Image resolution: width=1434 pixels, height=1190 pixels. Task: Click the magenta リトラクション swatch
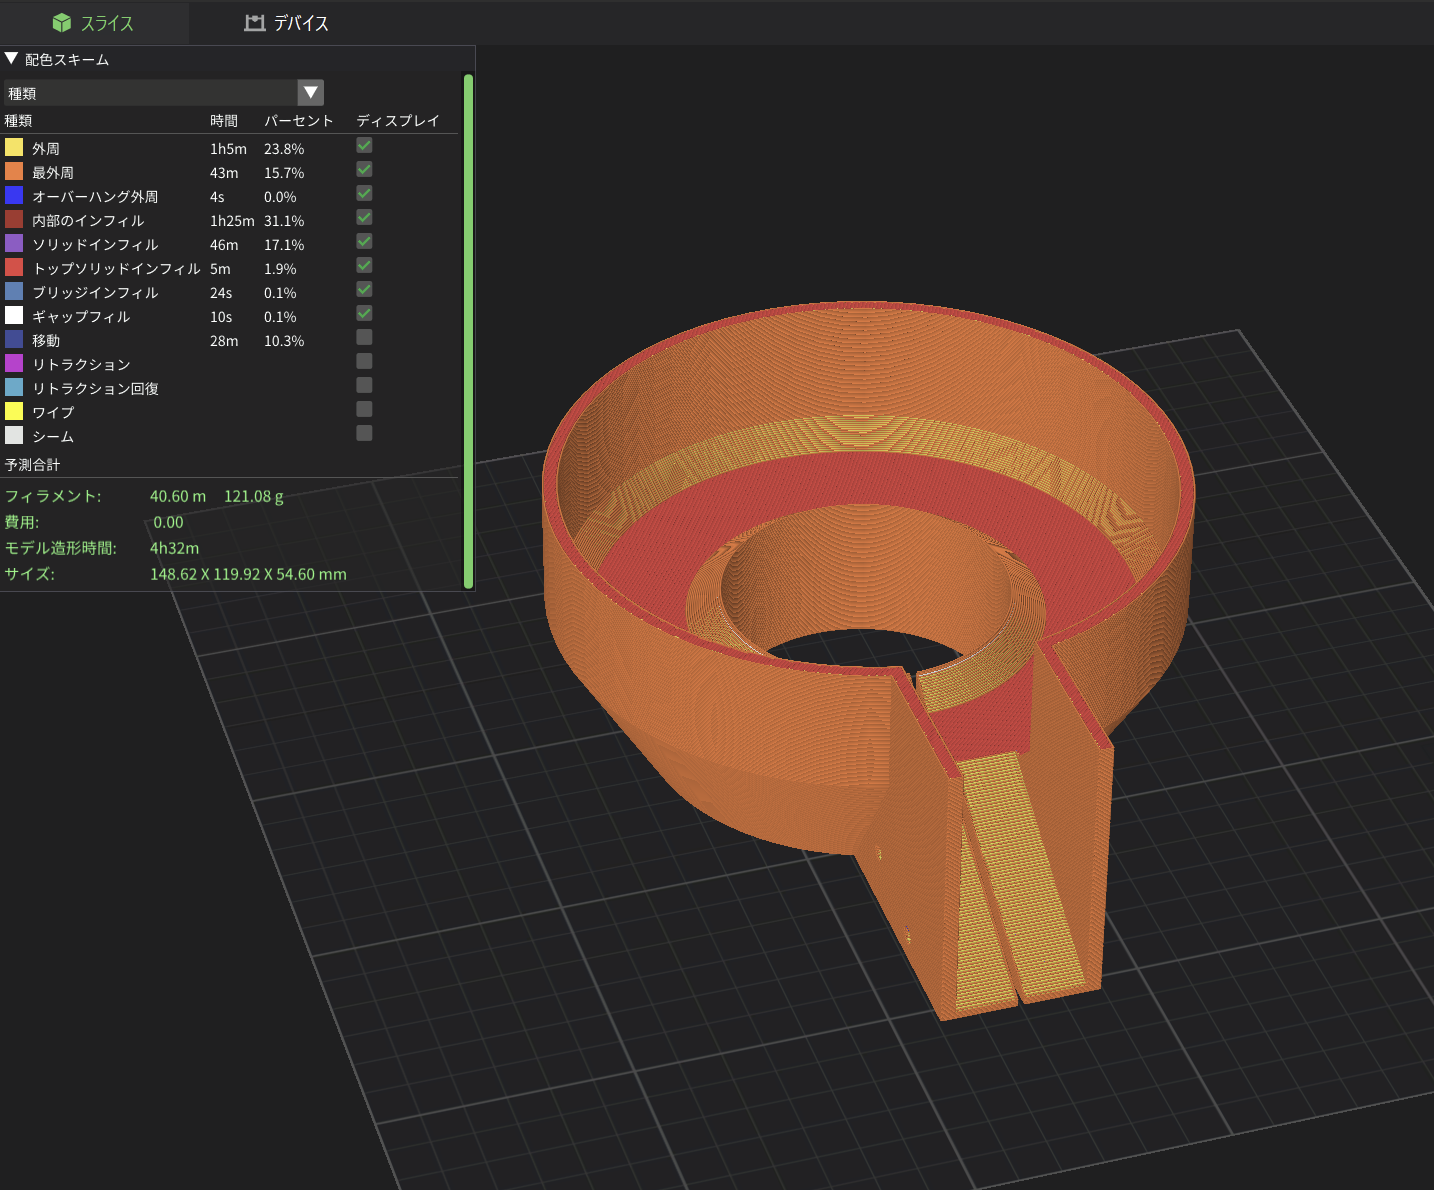(14, 364)
